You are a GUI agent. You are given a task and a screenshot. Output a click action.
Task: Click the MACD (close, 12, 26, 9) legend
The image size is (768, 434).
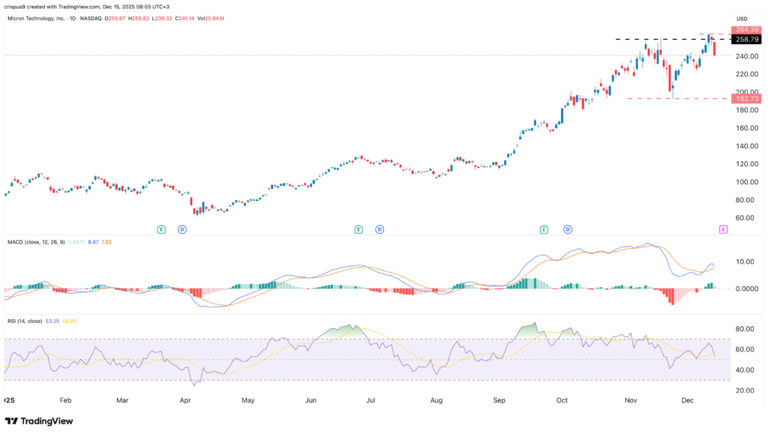tap(36, 242)
